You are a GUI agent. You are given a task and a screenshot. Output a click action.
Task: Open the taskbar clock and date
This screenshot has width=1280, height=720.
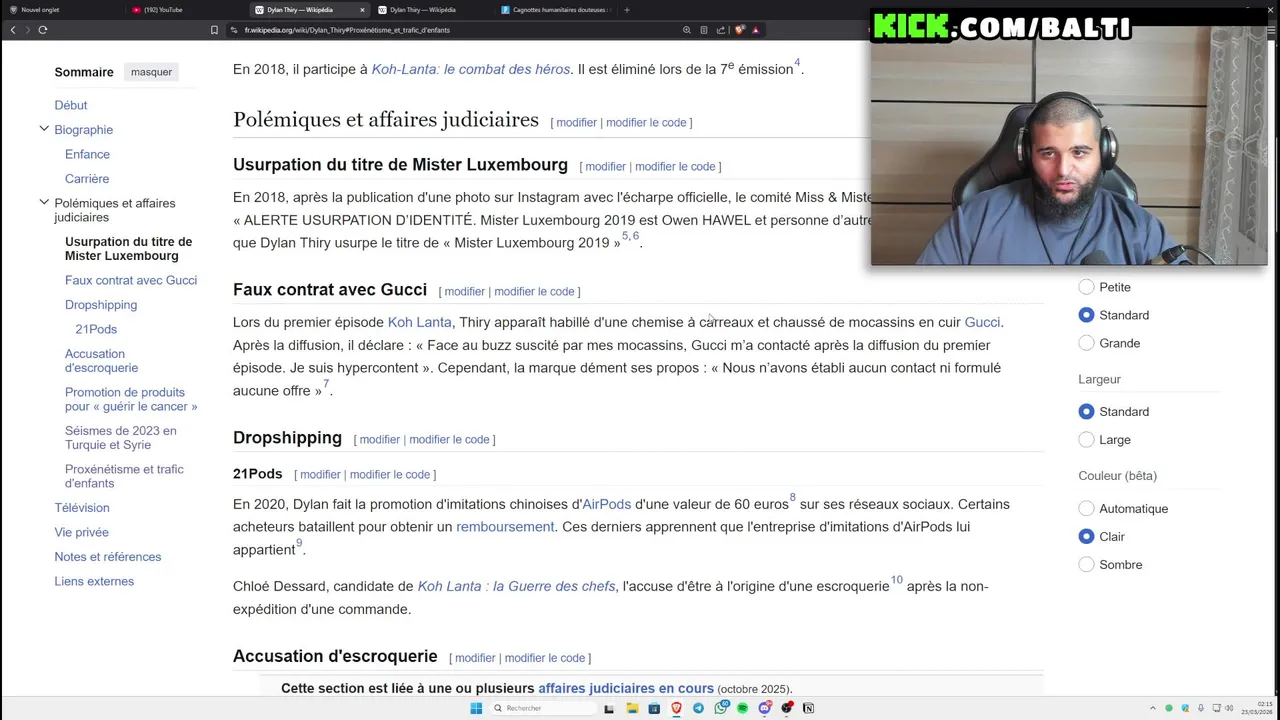click(x=1258, y=708)
